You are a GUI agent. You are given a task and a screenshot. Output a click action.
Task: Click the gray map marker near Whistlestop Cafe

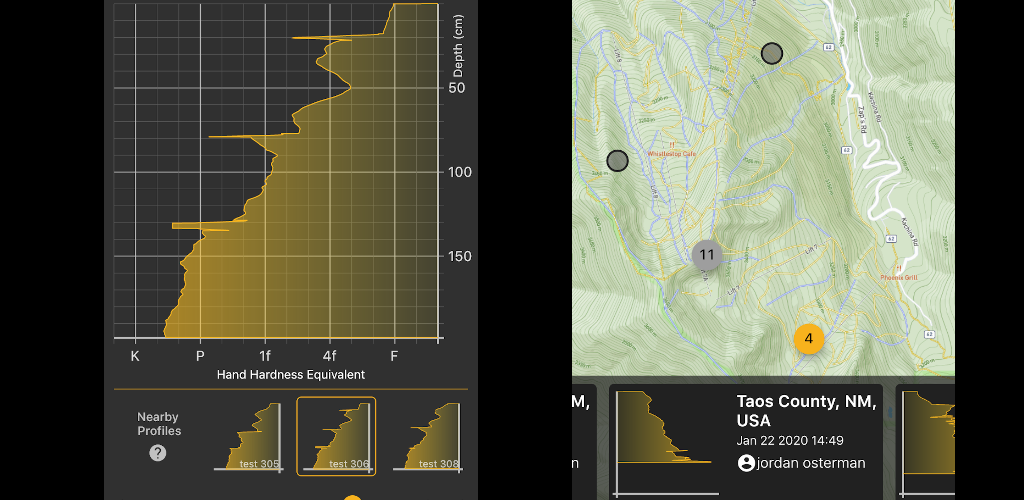[618, 160]
